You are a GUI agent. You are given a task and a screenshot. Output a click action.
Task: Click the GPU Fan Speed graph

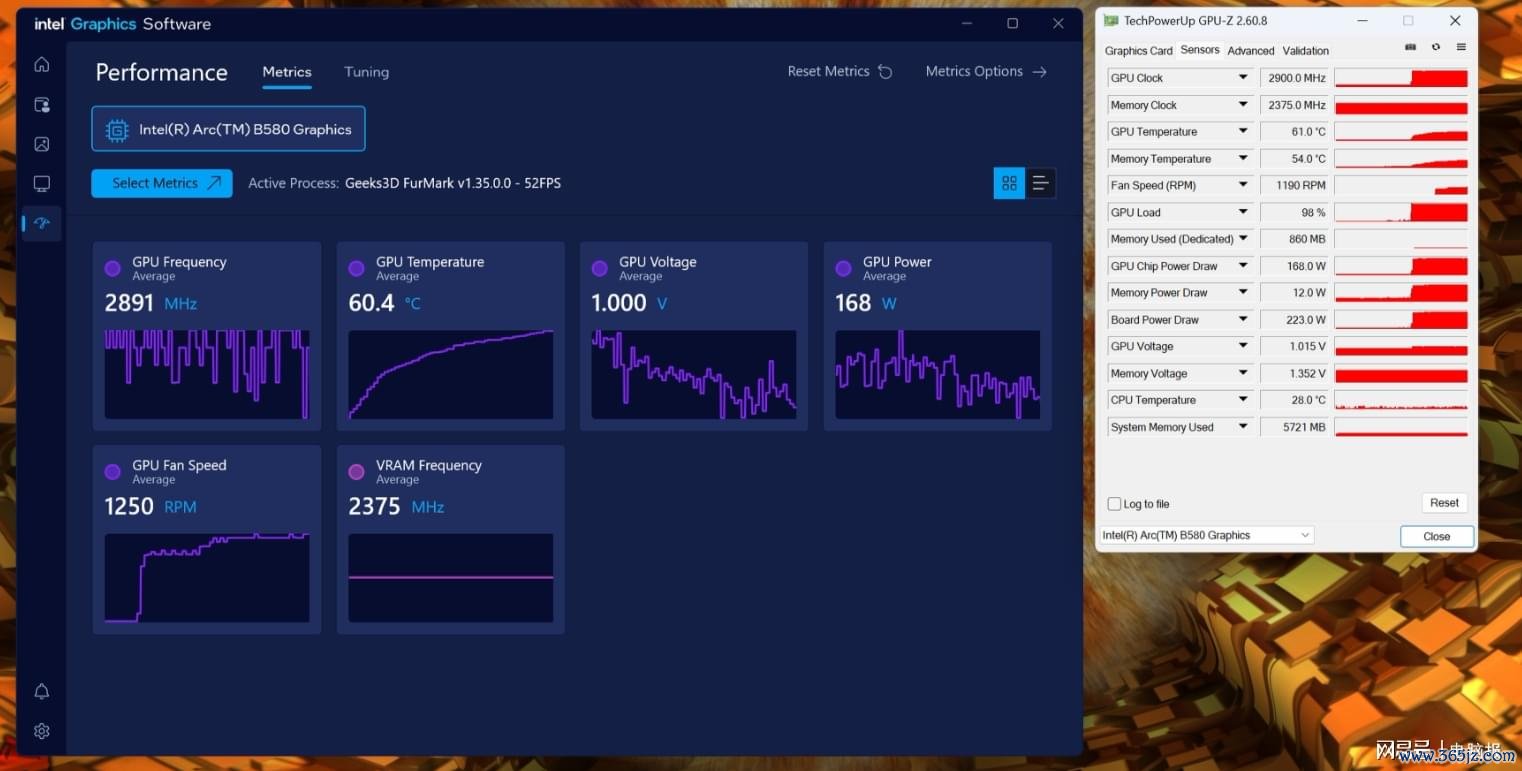coord(207,578)
